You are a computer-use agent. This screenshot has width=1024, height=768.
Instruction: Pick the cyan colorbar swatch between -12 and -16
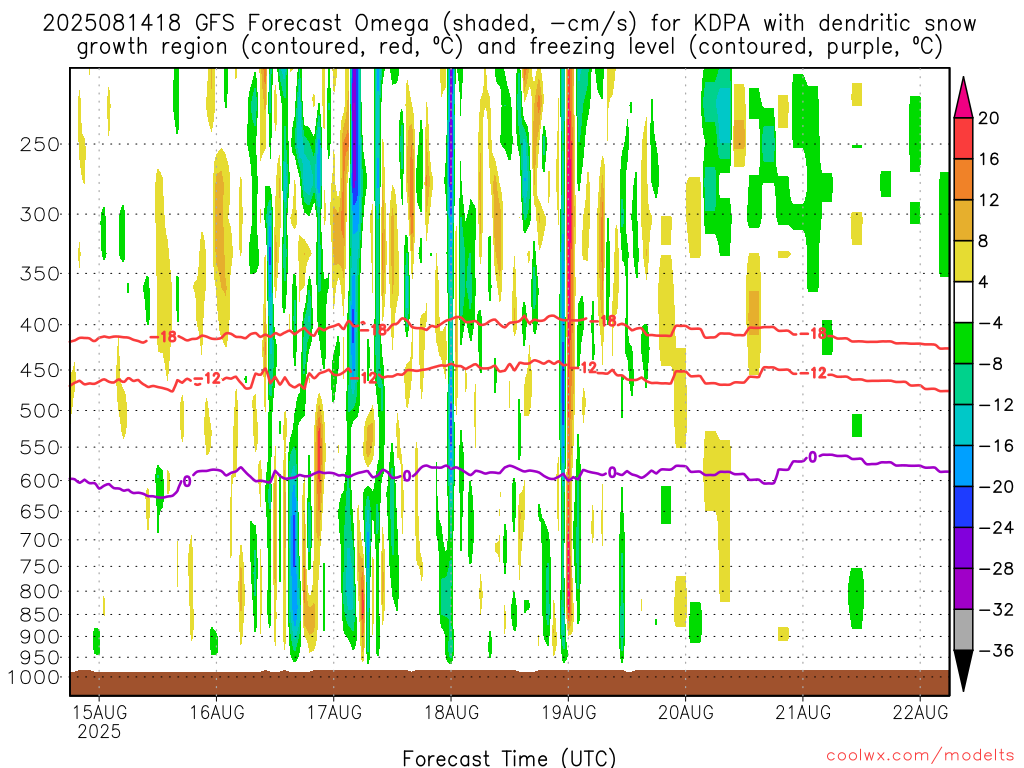click(x=963, y=425)
